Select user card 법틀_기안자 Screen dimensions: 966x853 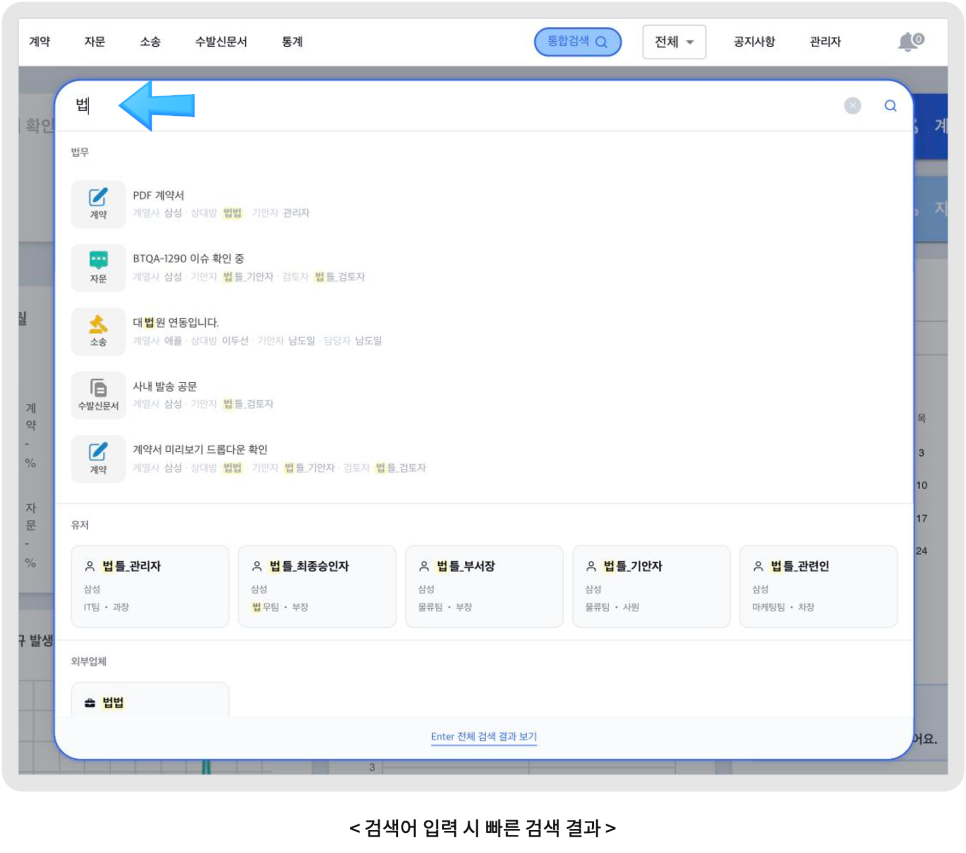coord(651,586)
